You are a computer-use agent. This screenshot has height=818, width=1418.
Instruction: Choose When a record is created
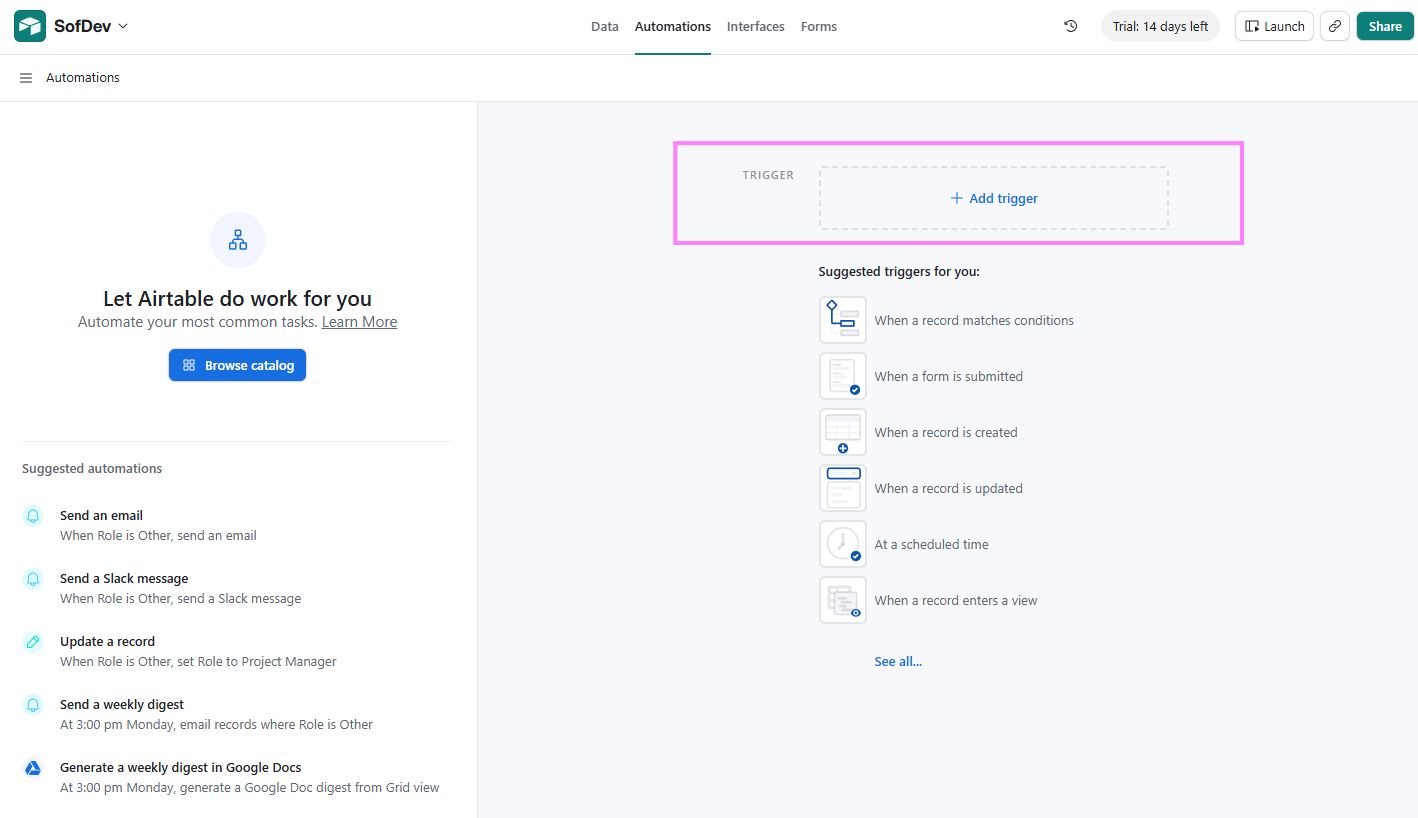tap(946, 433)
